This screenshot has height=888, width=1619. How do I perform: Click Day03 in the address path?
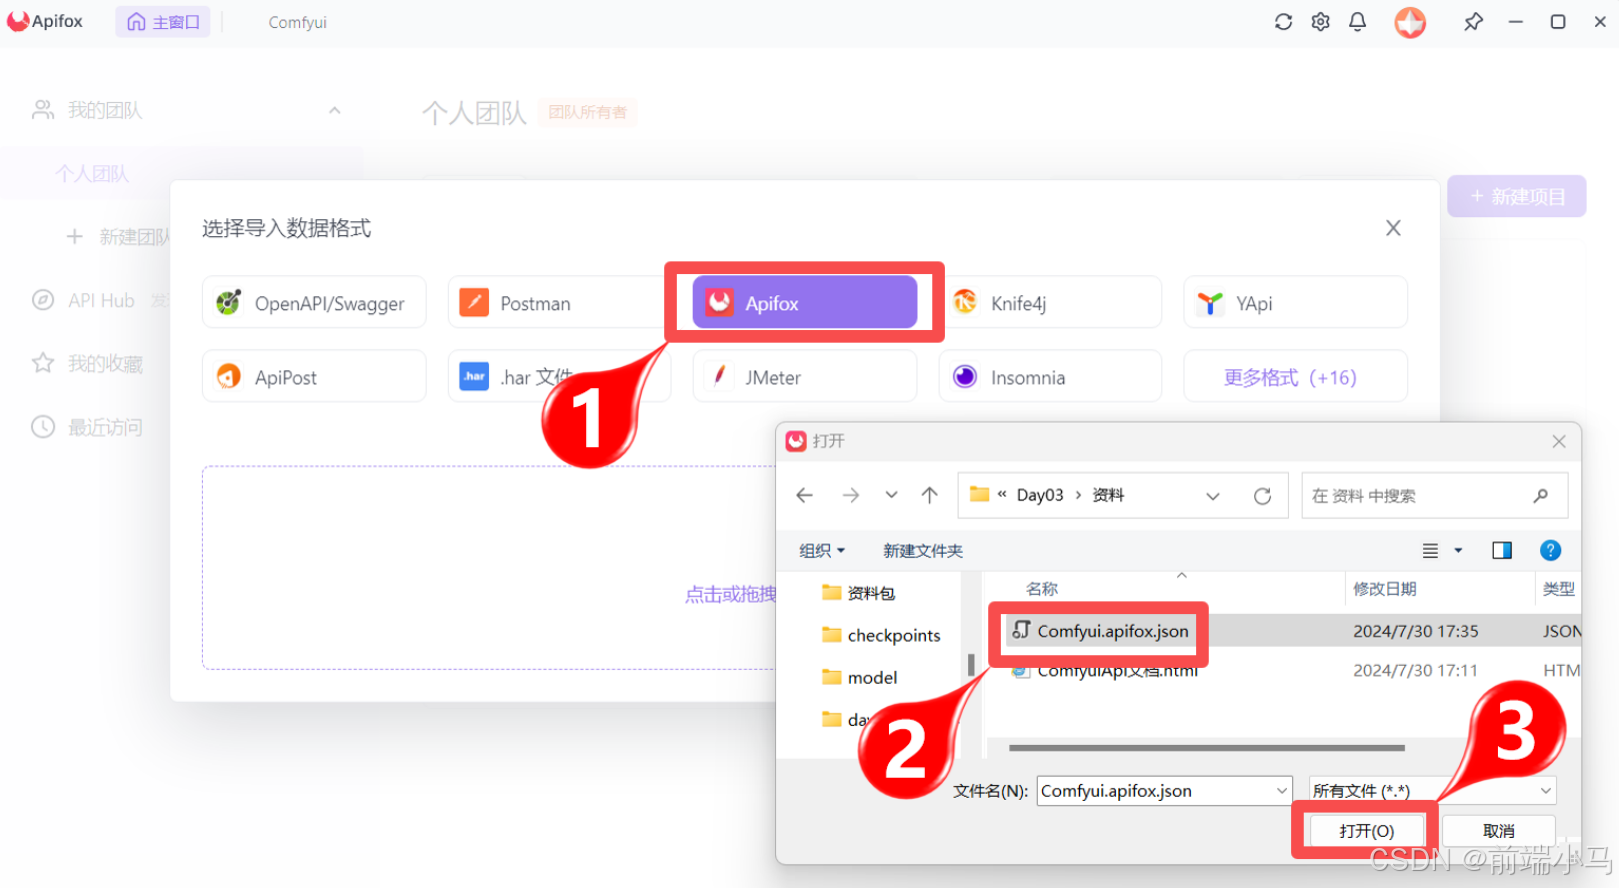pyautogui.click(x=1040, y=495)
